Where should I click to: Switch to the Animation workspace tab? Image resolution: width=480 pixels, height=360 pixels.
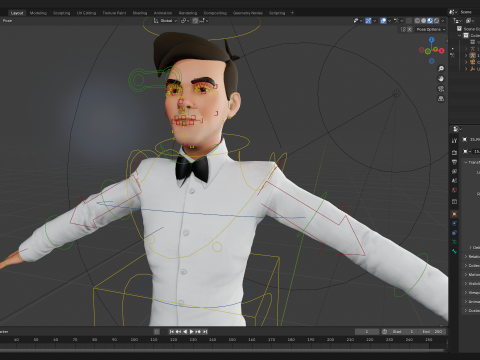click(x=163, y=13)
